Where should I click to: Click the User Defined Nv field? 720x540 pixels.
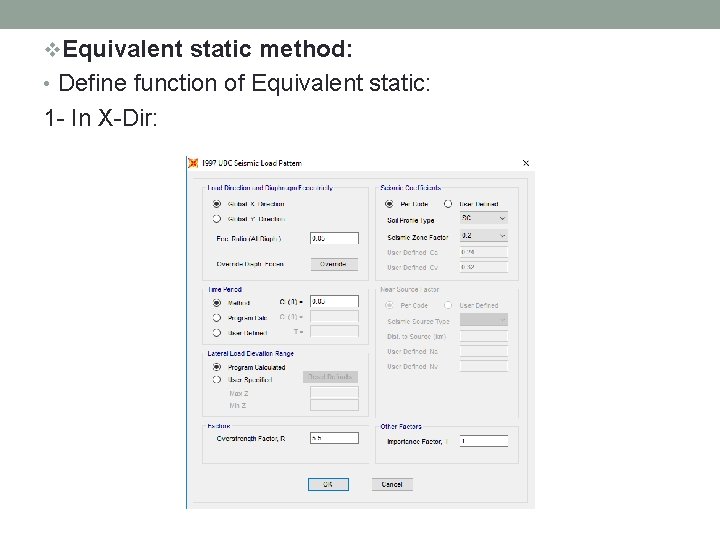484,366
